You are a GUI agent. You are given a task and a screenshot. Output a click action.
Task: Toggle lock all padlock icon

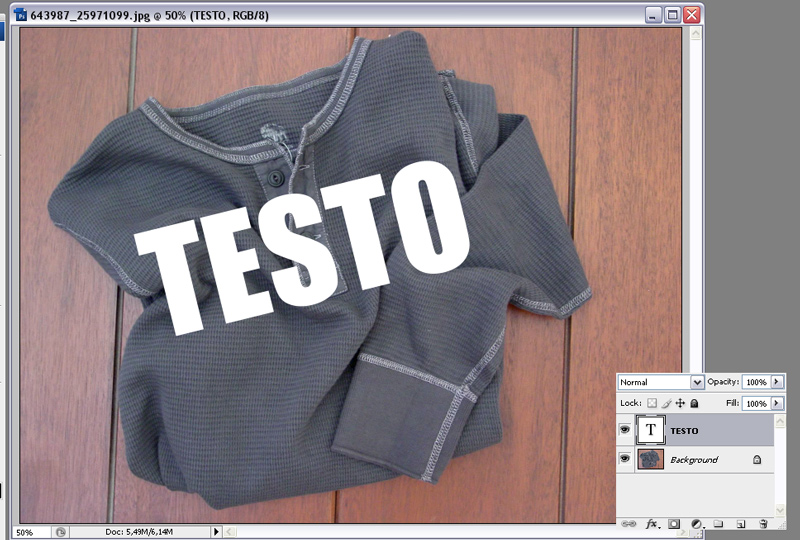[694, 403]
